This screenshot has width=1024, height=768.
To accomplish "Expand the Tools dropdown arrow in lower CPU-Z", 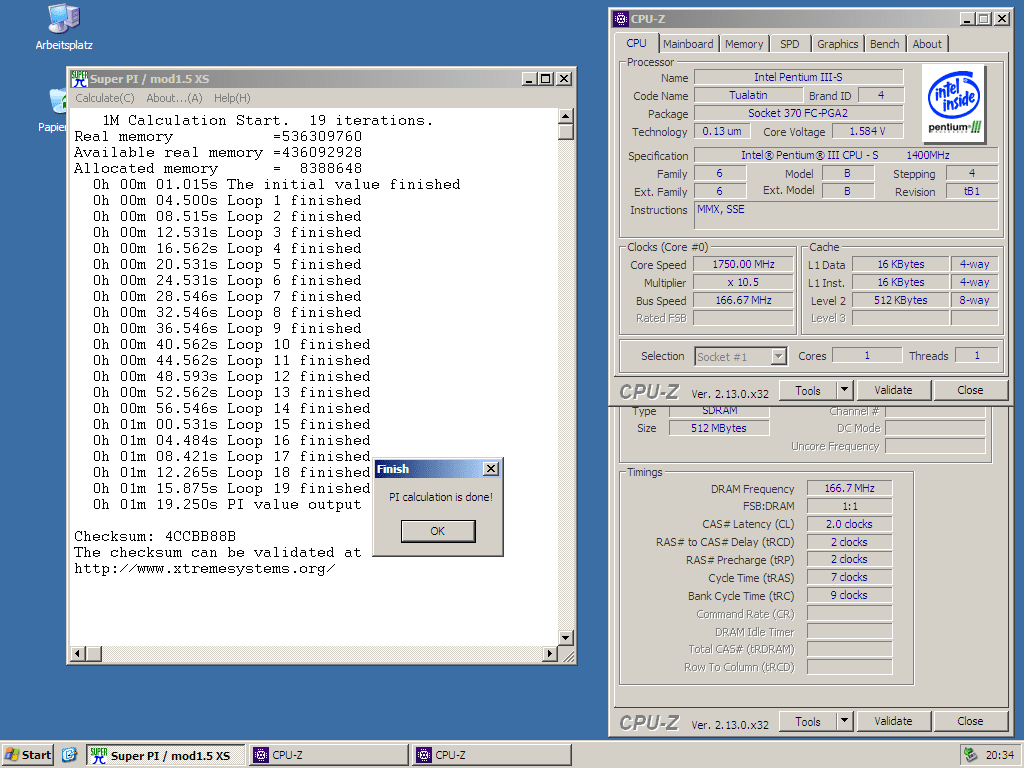I will [845, 721].
